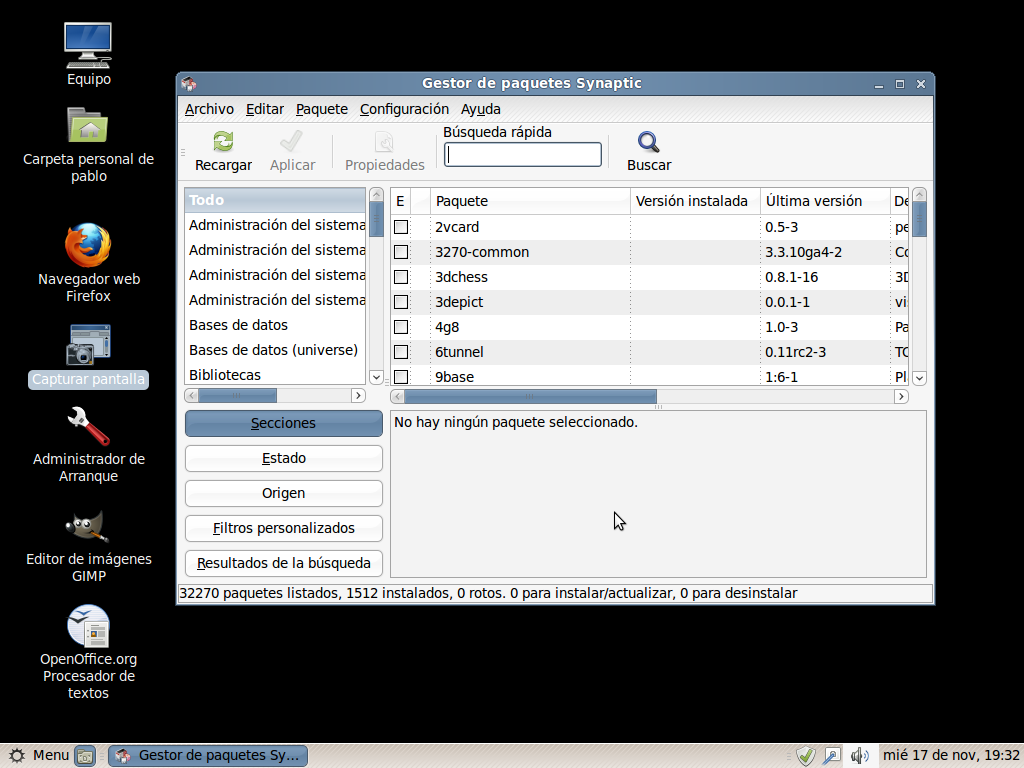Select the 3dchess package name

coord(462,277)
